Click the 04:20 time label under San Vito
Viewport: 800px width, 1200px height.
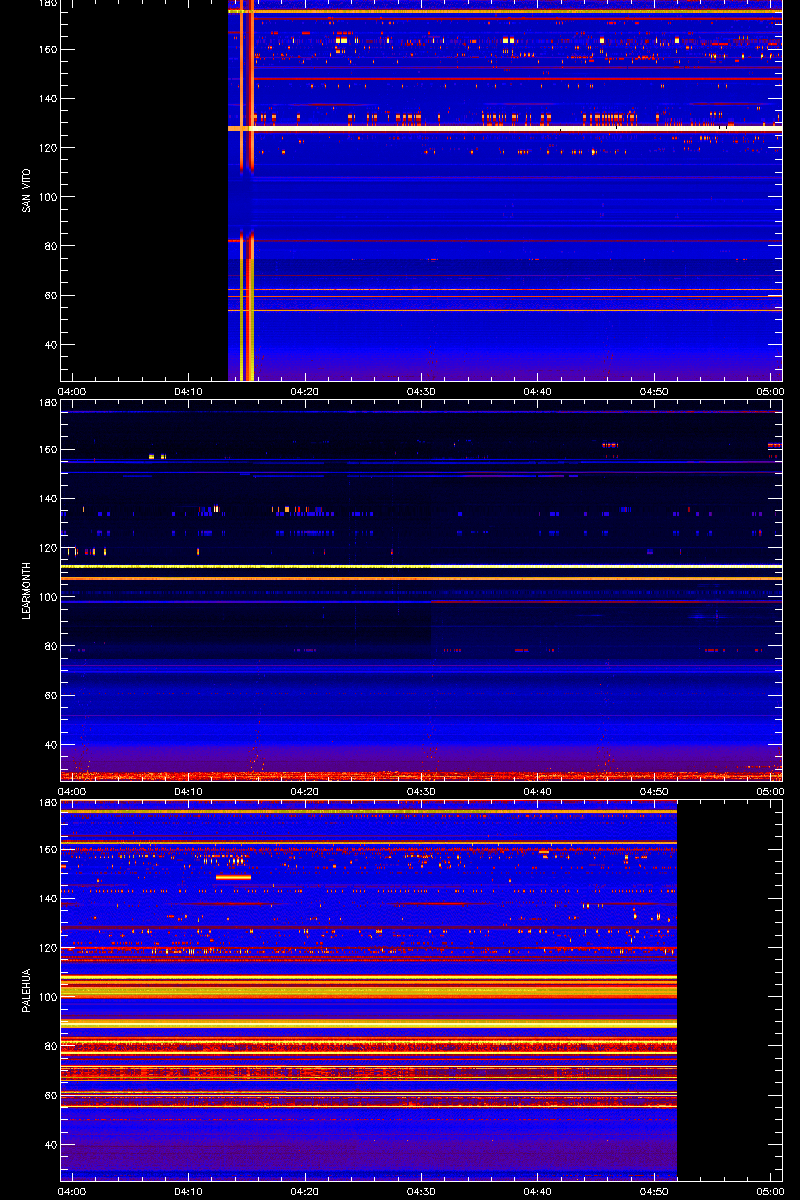tap(306, 392)
